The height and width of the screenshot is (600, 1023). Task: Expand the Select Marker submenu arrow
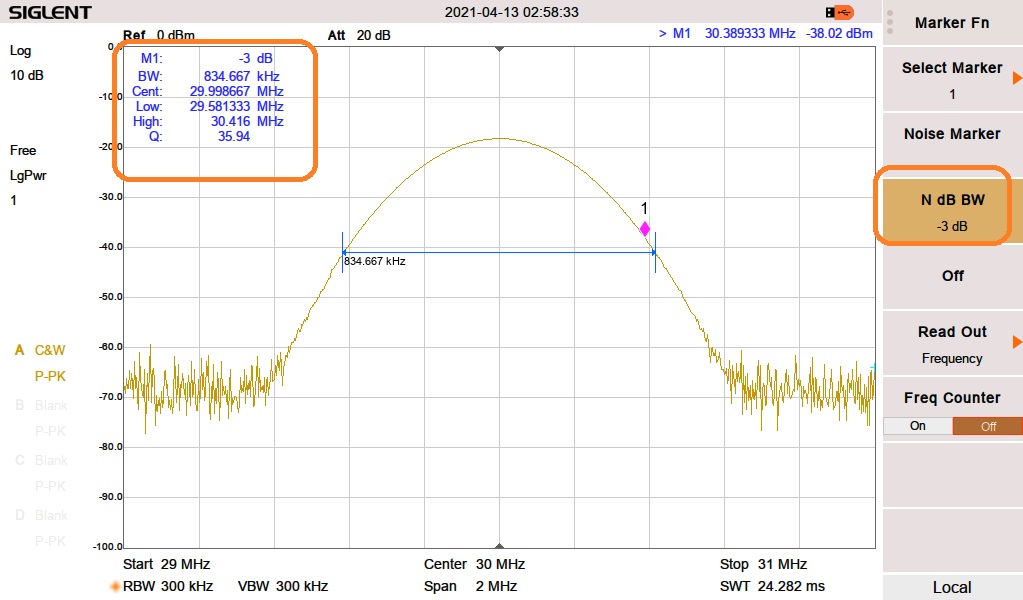click(1017, 78)
